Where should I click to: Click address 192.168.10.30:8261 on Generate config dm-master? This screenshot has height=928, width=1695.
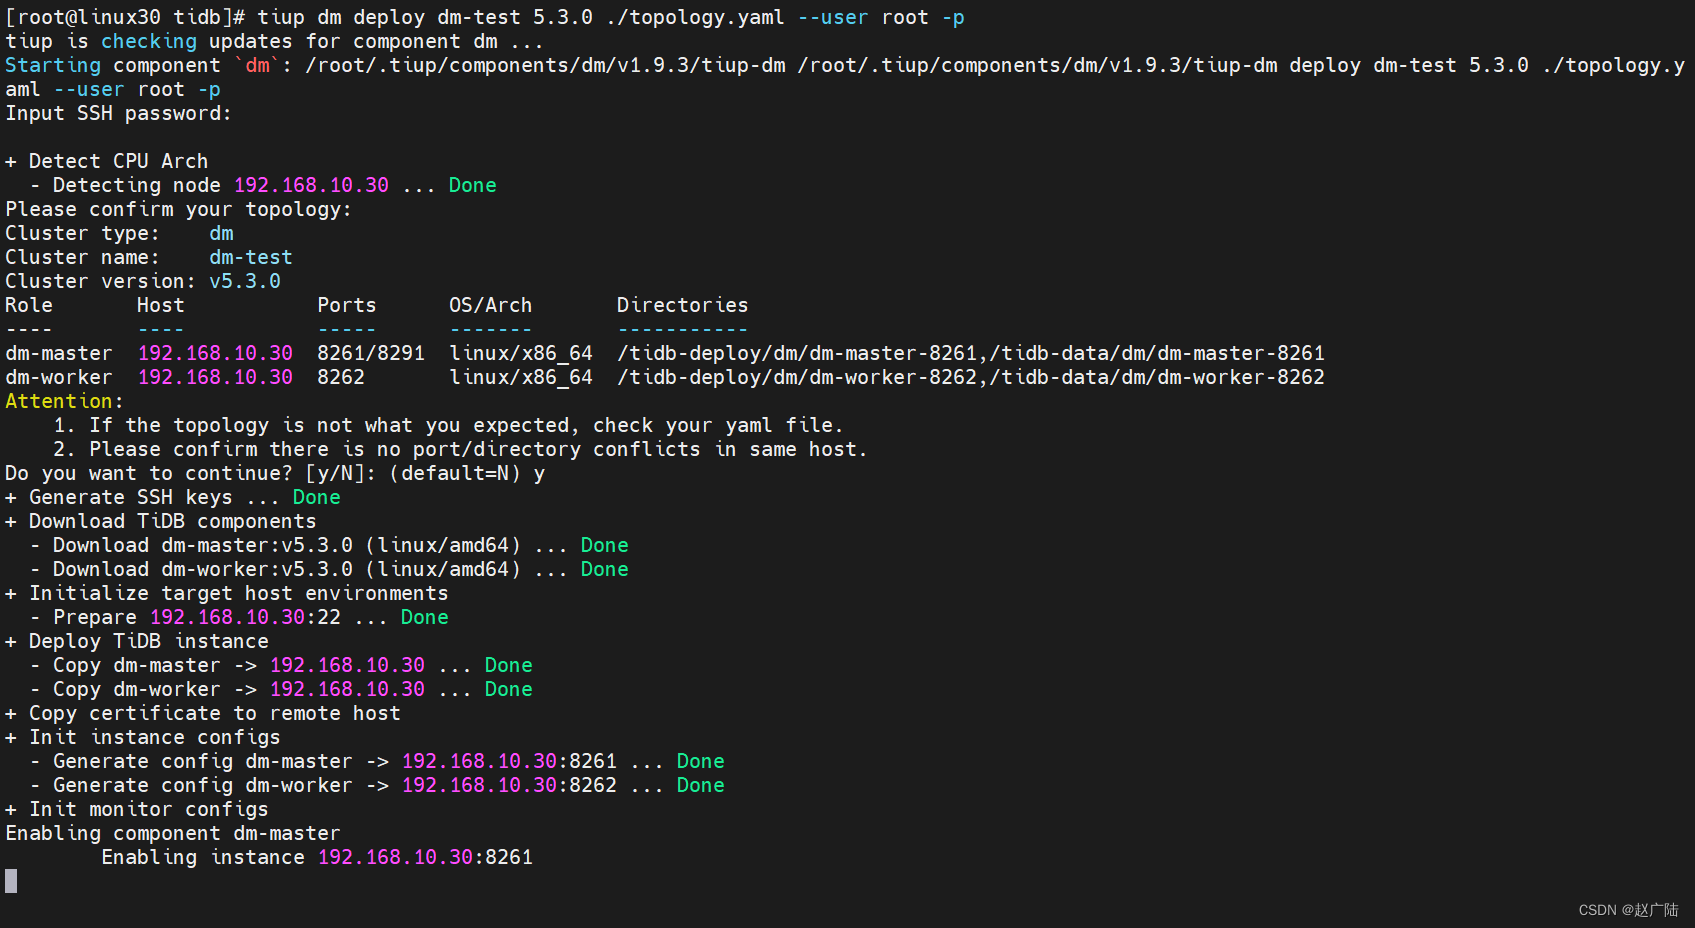(509, 761)
